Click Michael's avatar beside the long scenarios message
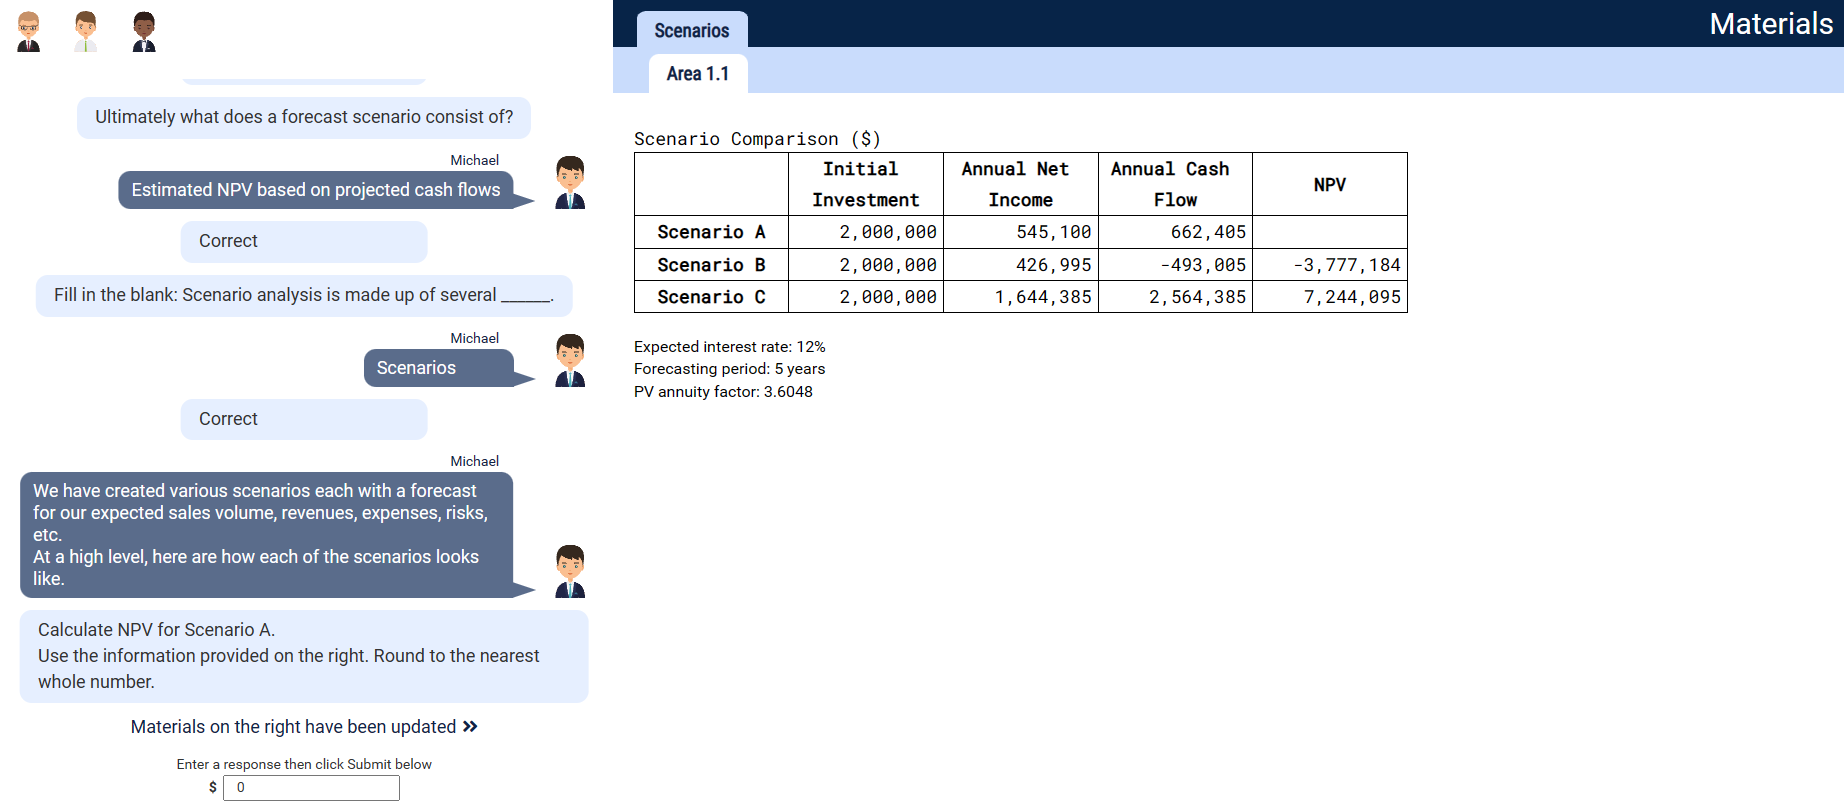 pos(570,571)
